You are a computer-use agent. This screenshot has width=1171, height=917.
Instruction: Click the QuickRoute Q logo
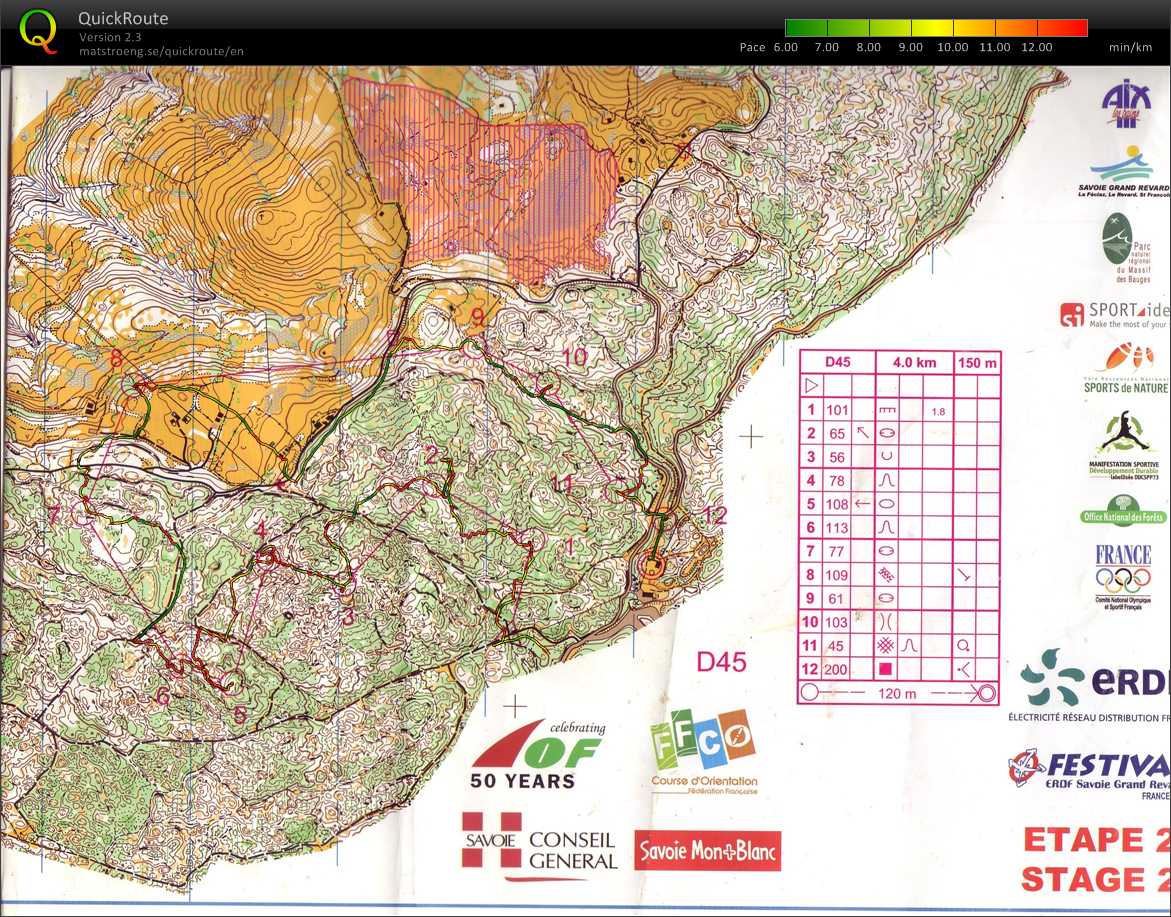(x=37, y=32)
